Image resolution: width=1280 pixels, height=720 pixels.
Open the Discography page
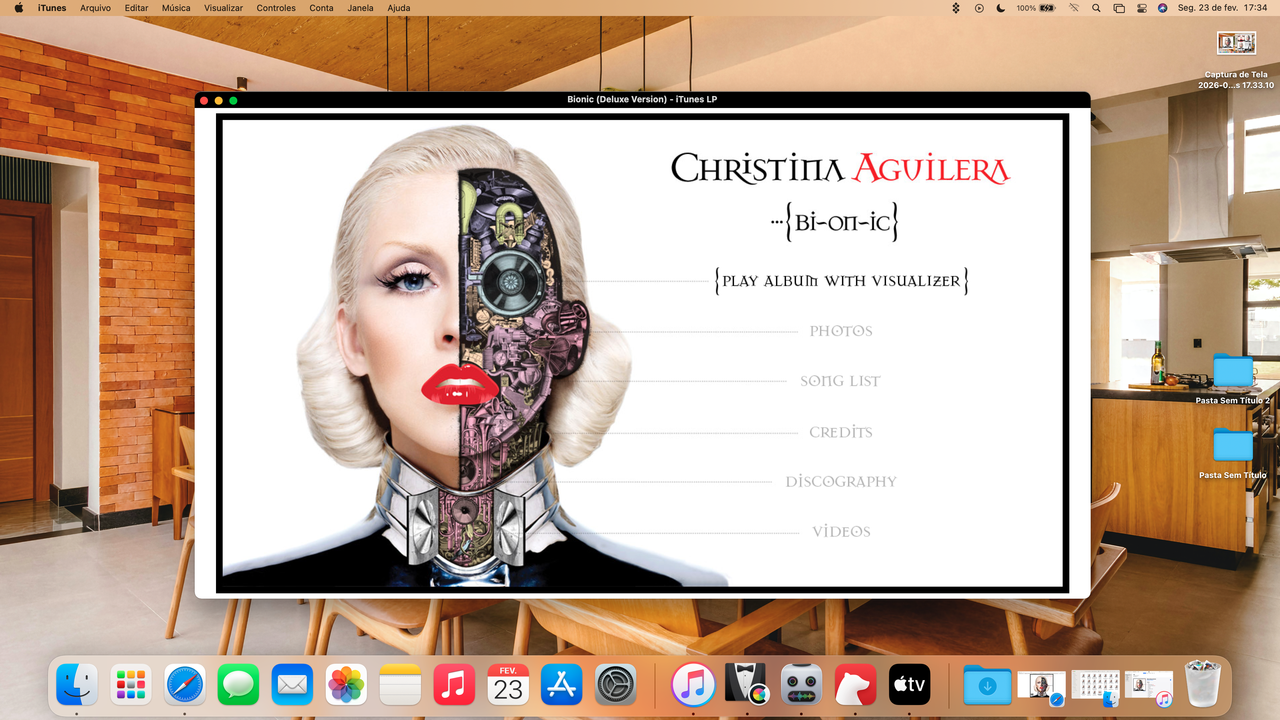click(x=841, y=481)
